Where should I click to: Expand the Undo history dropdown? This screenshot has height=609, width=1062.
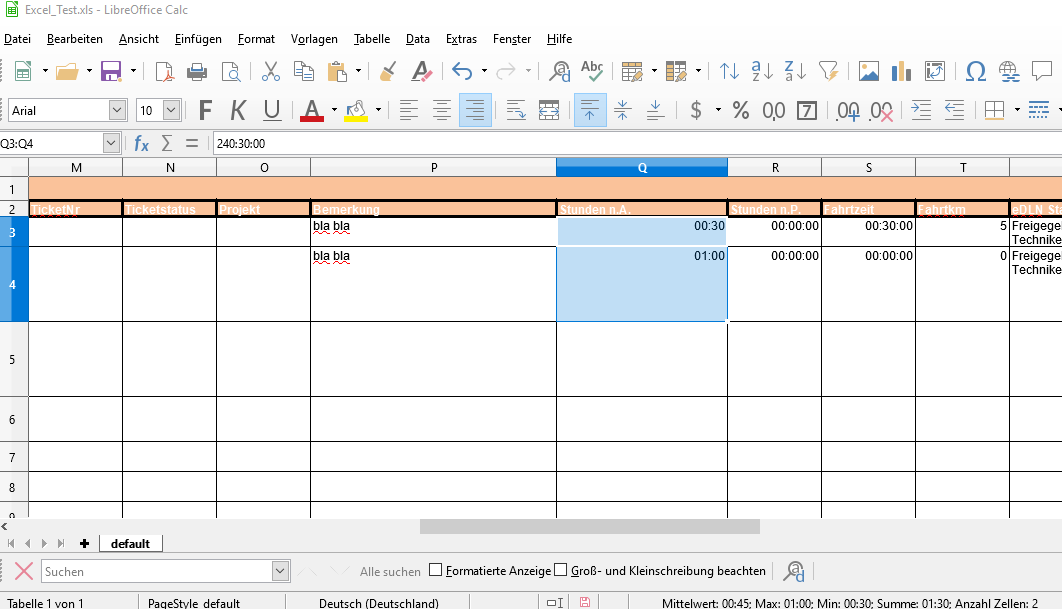point(484,71)
